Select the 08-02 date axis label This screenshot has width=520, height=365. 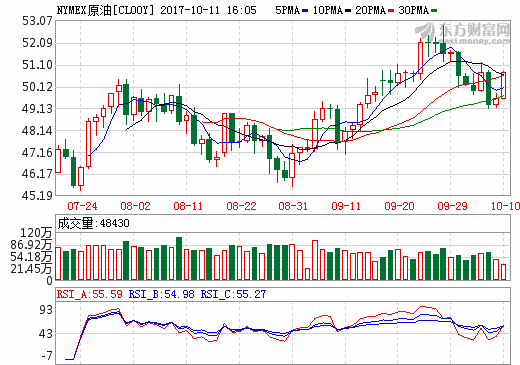coord(135,206)
